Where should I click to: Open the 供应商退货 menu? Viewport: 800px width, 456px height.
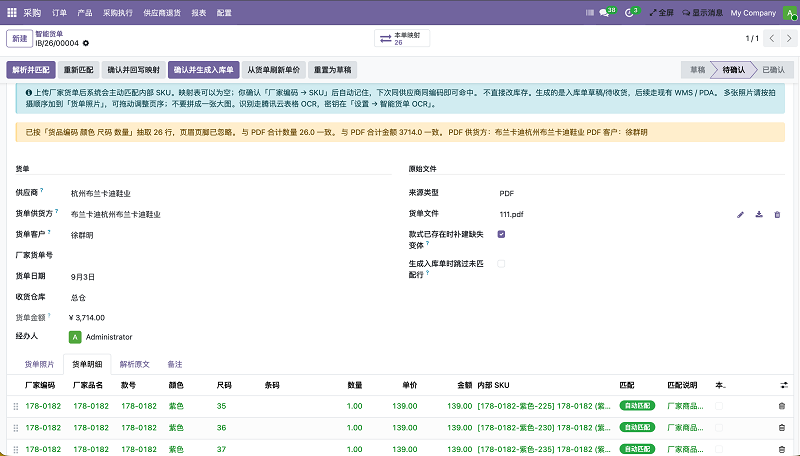click(x=162, y=13)
